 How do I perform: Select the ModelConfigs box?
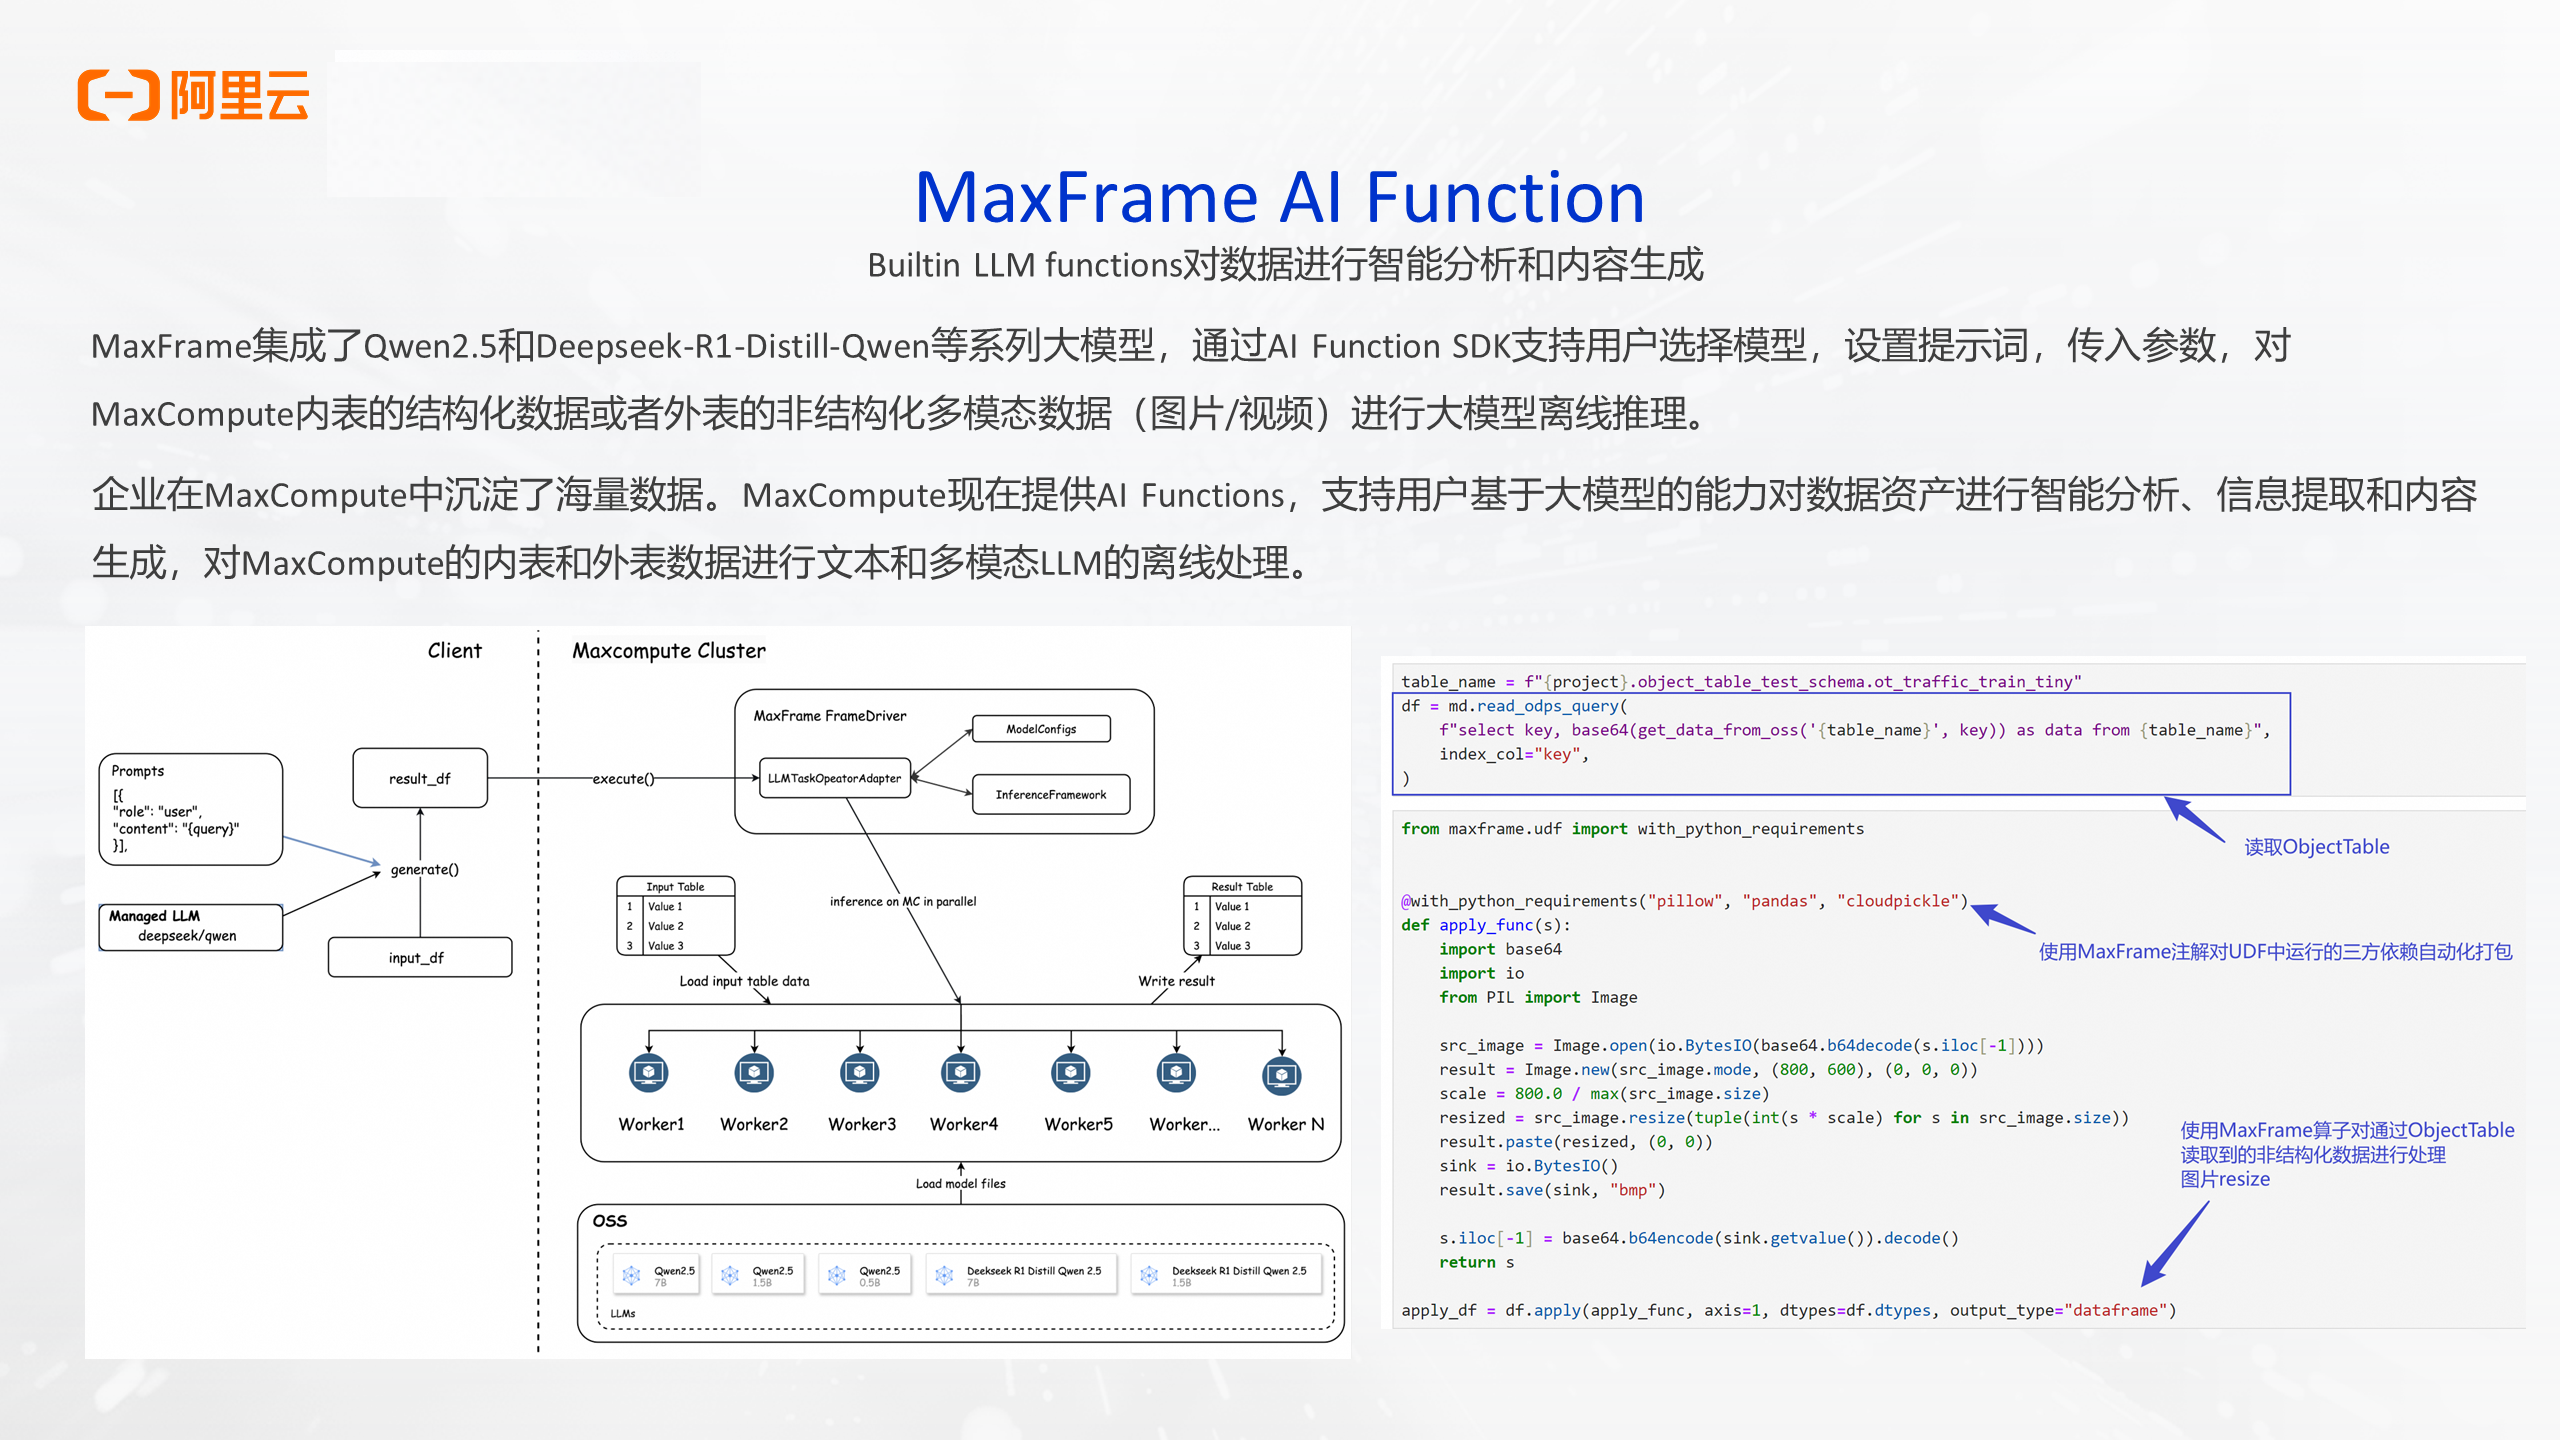point(1041,729)
